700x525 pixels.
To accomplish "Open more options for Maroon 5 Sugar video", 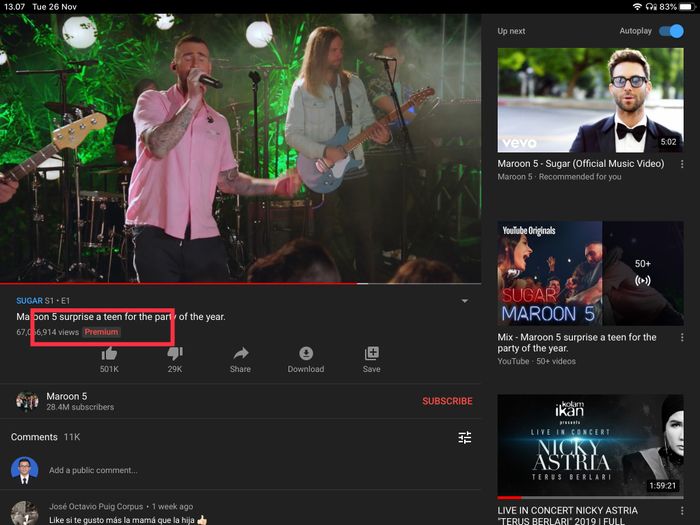I will [x=682, y=164].
